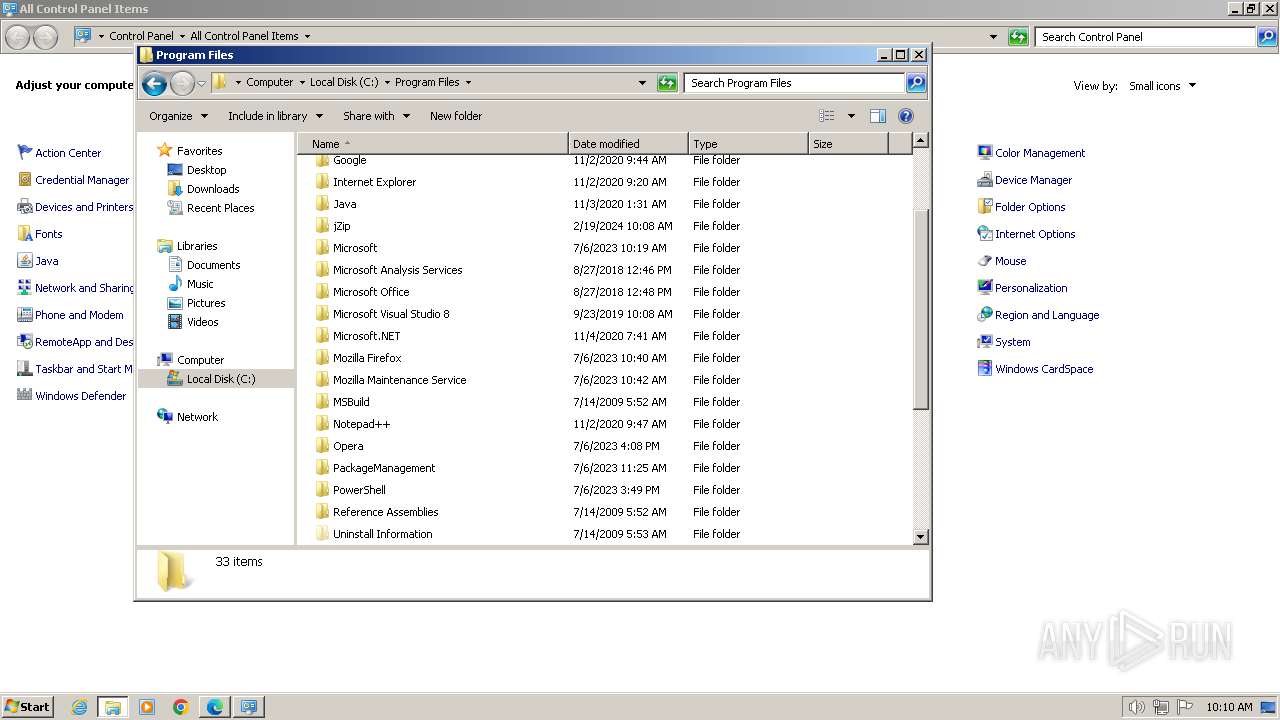Select the PowerShell folder
The width and height of the screenshot is (1280, 720).
pyautogui.click(x=359, y=490)
